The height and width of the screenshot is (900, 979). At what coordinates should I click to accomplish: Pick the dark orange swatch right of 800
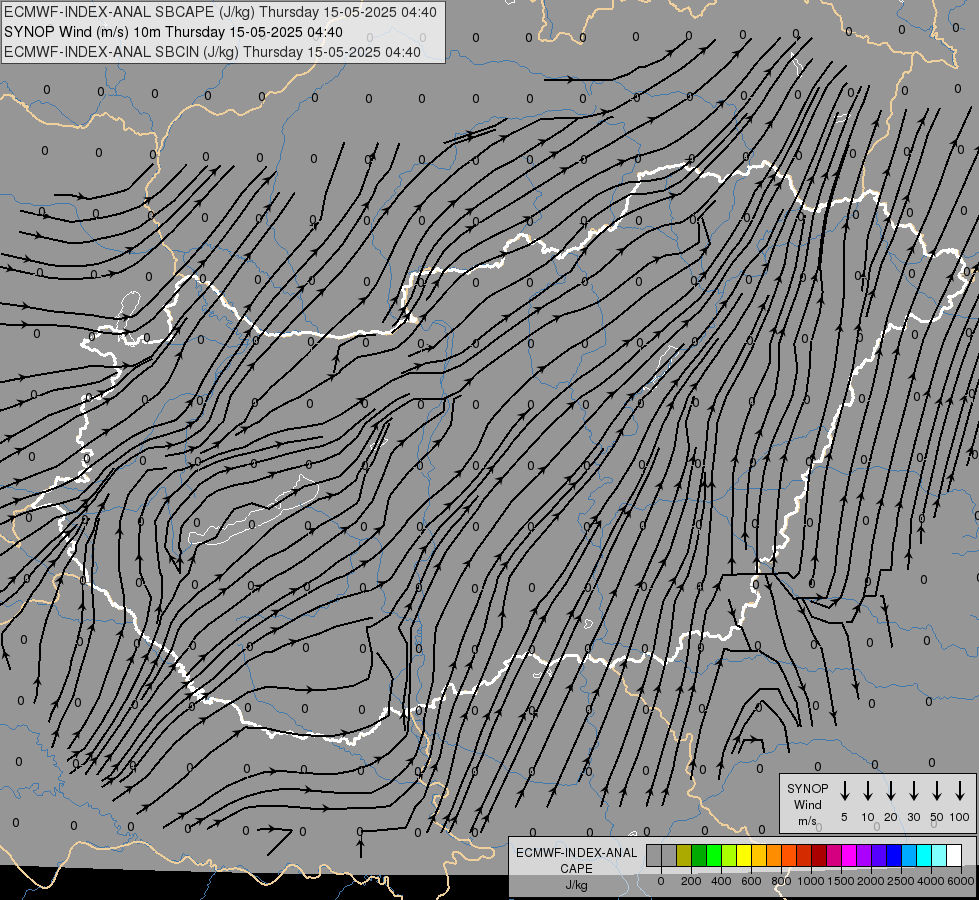tap(789, 855)
